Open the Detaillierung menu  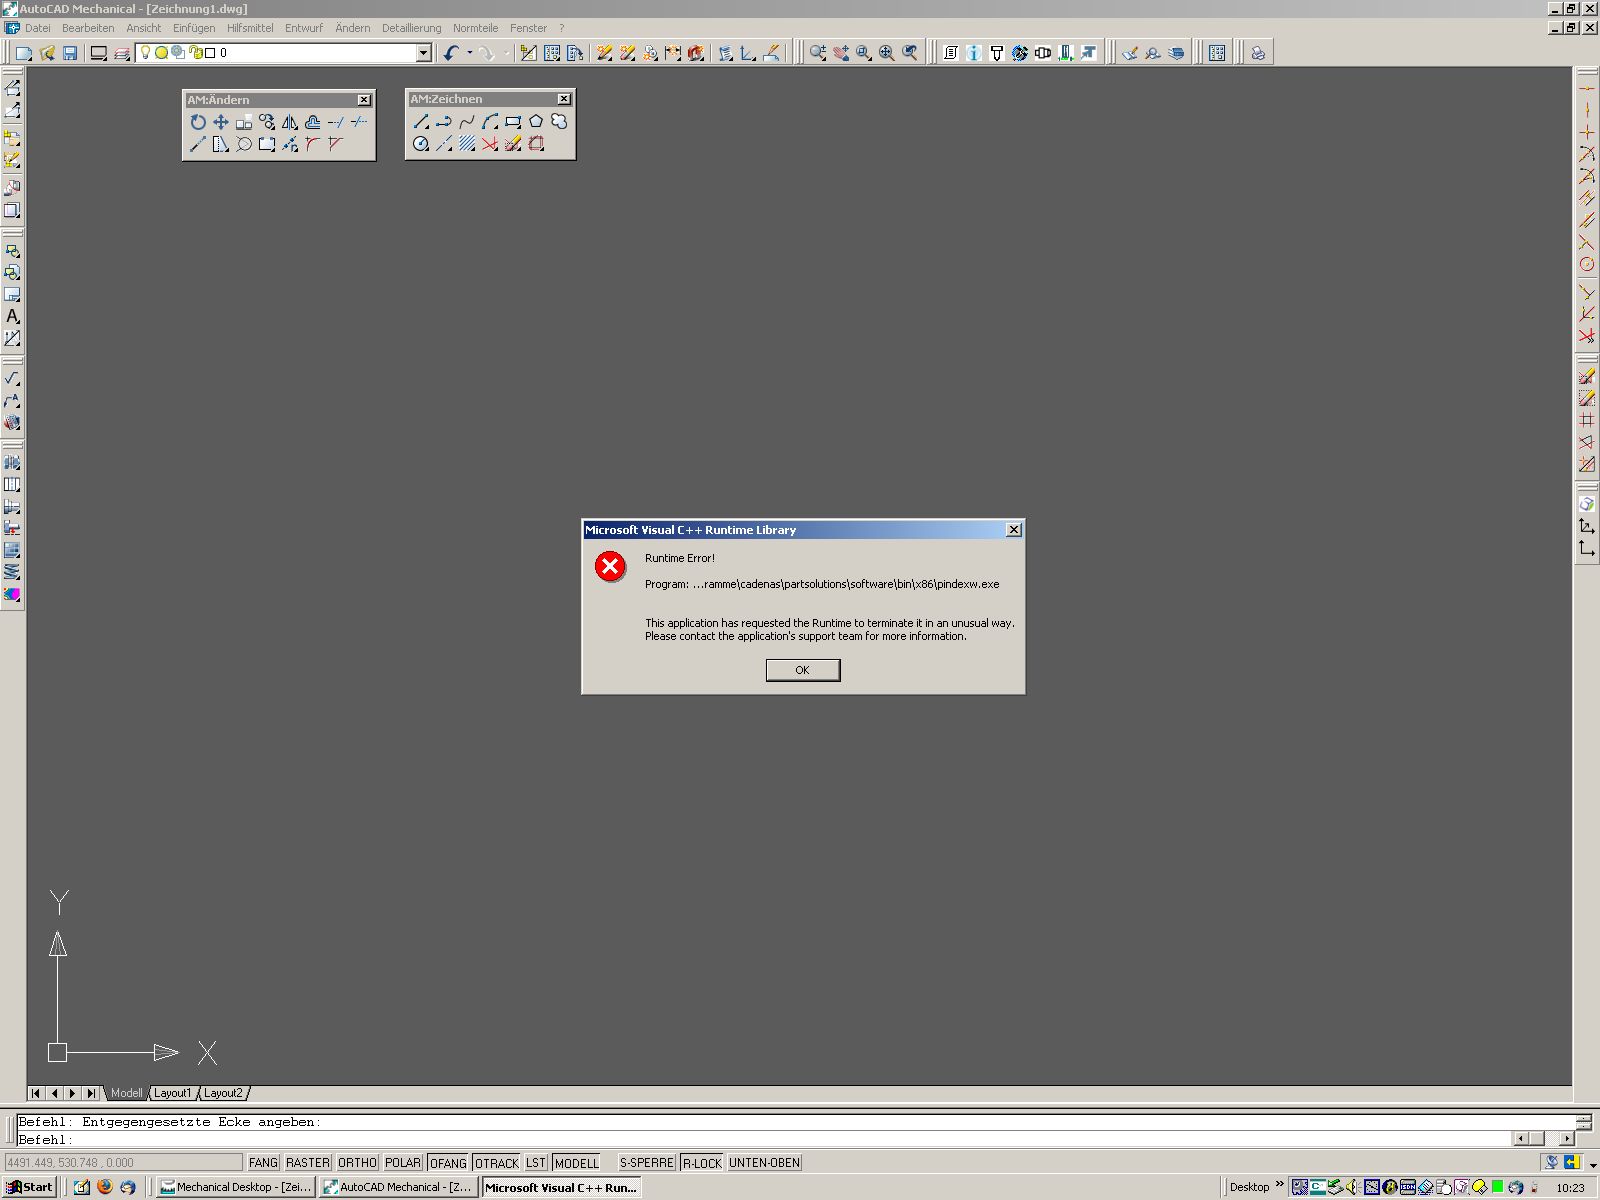[x=411, y=28]
